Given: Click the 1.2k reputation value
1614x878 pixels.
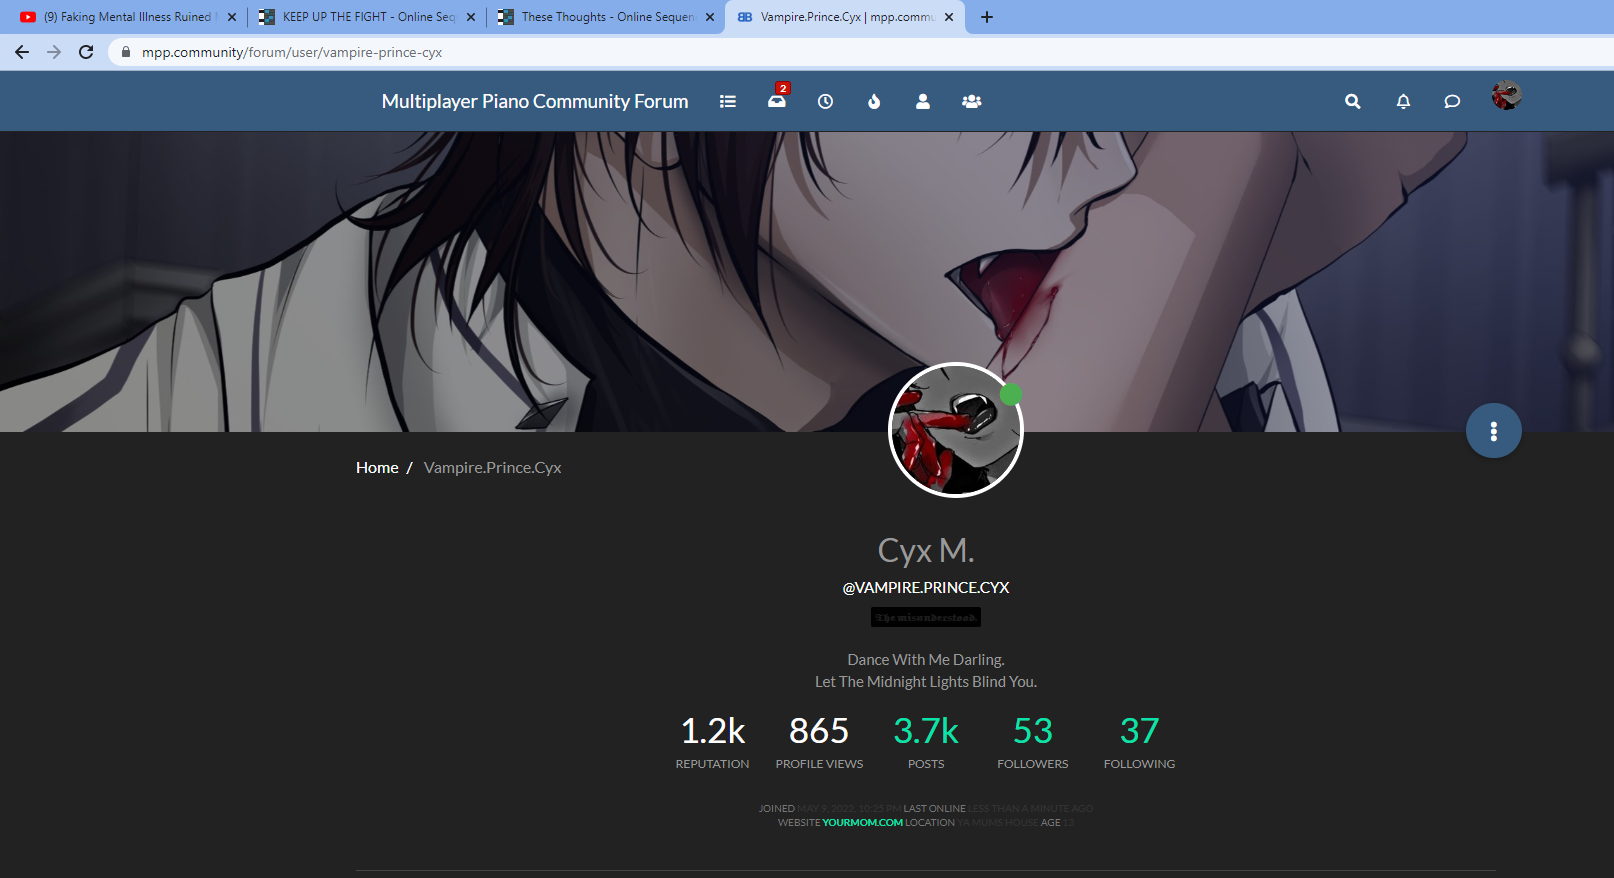Looking at the screenshot, I should point(713,731).
